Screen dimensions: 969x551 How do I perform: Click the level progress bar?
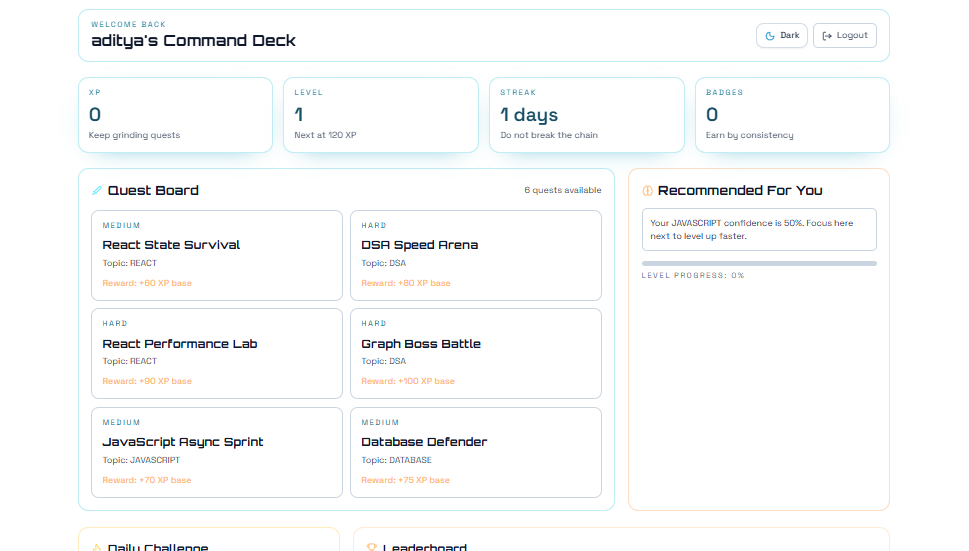coord(759,263)
